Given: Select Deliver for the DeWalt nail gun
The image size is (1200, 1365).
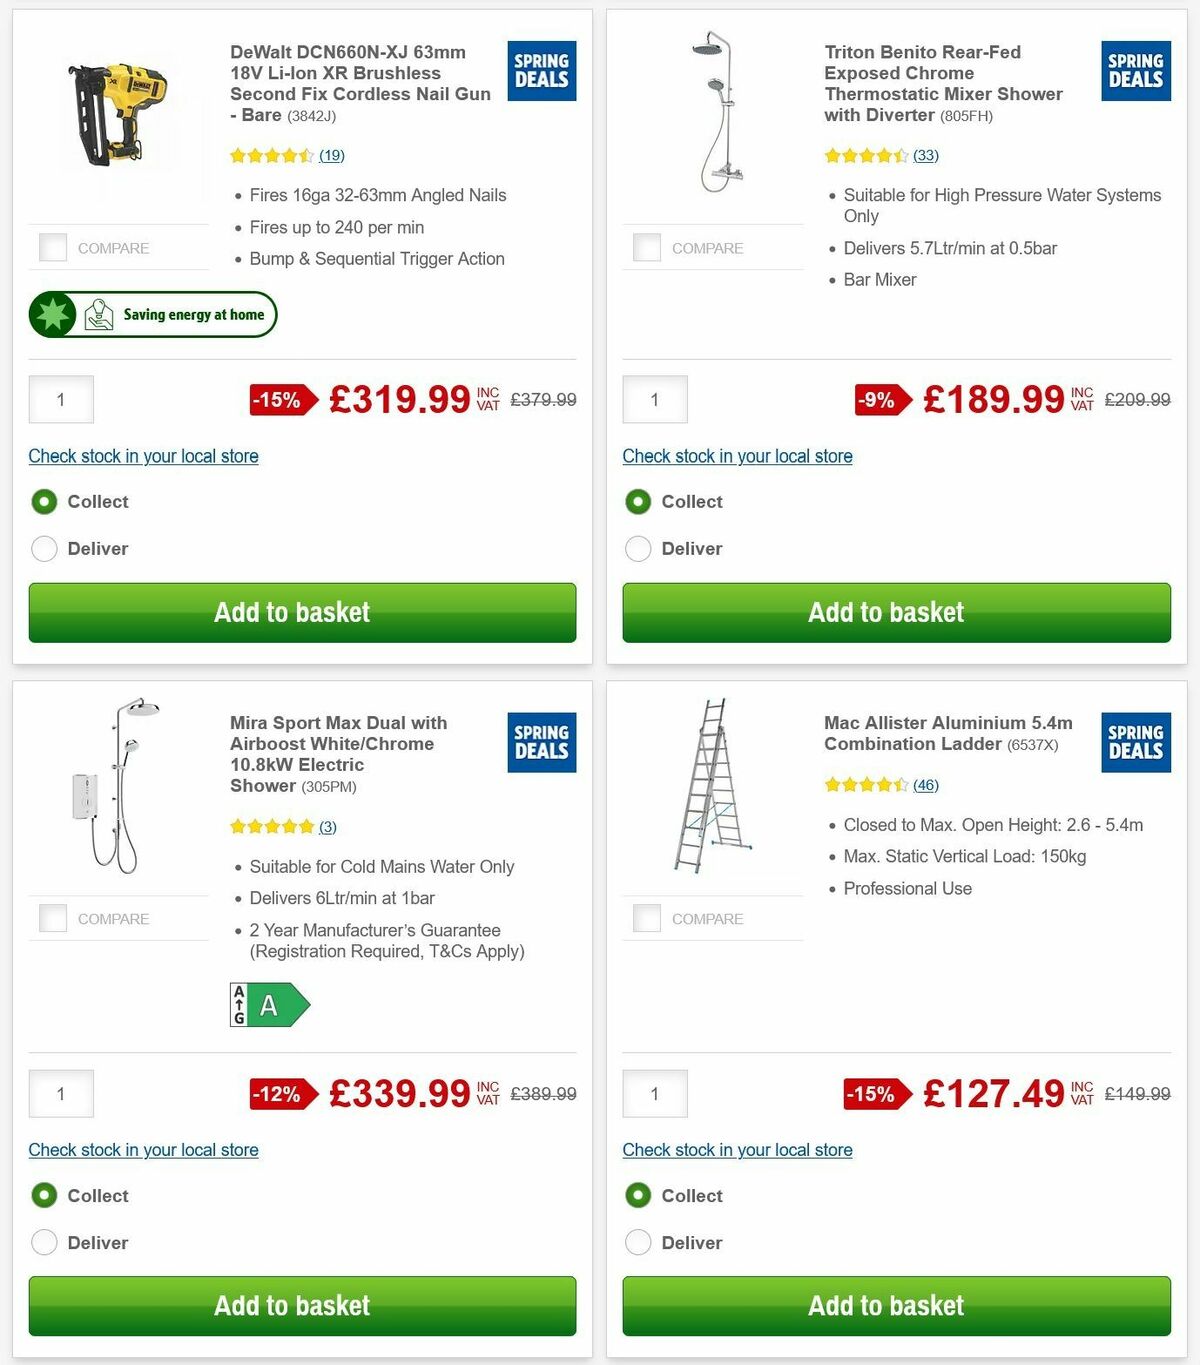Looking at the screenshot, I should (x=44, y=548).
